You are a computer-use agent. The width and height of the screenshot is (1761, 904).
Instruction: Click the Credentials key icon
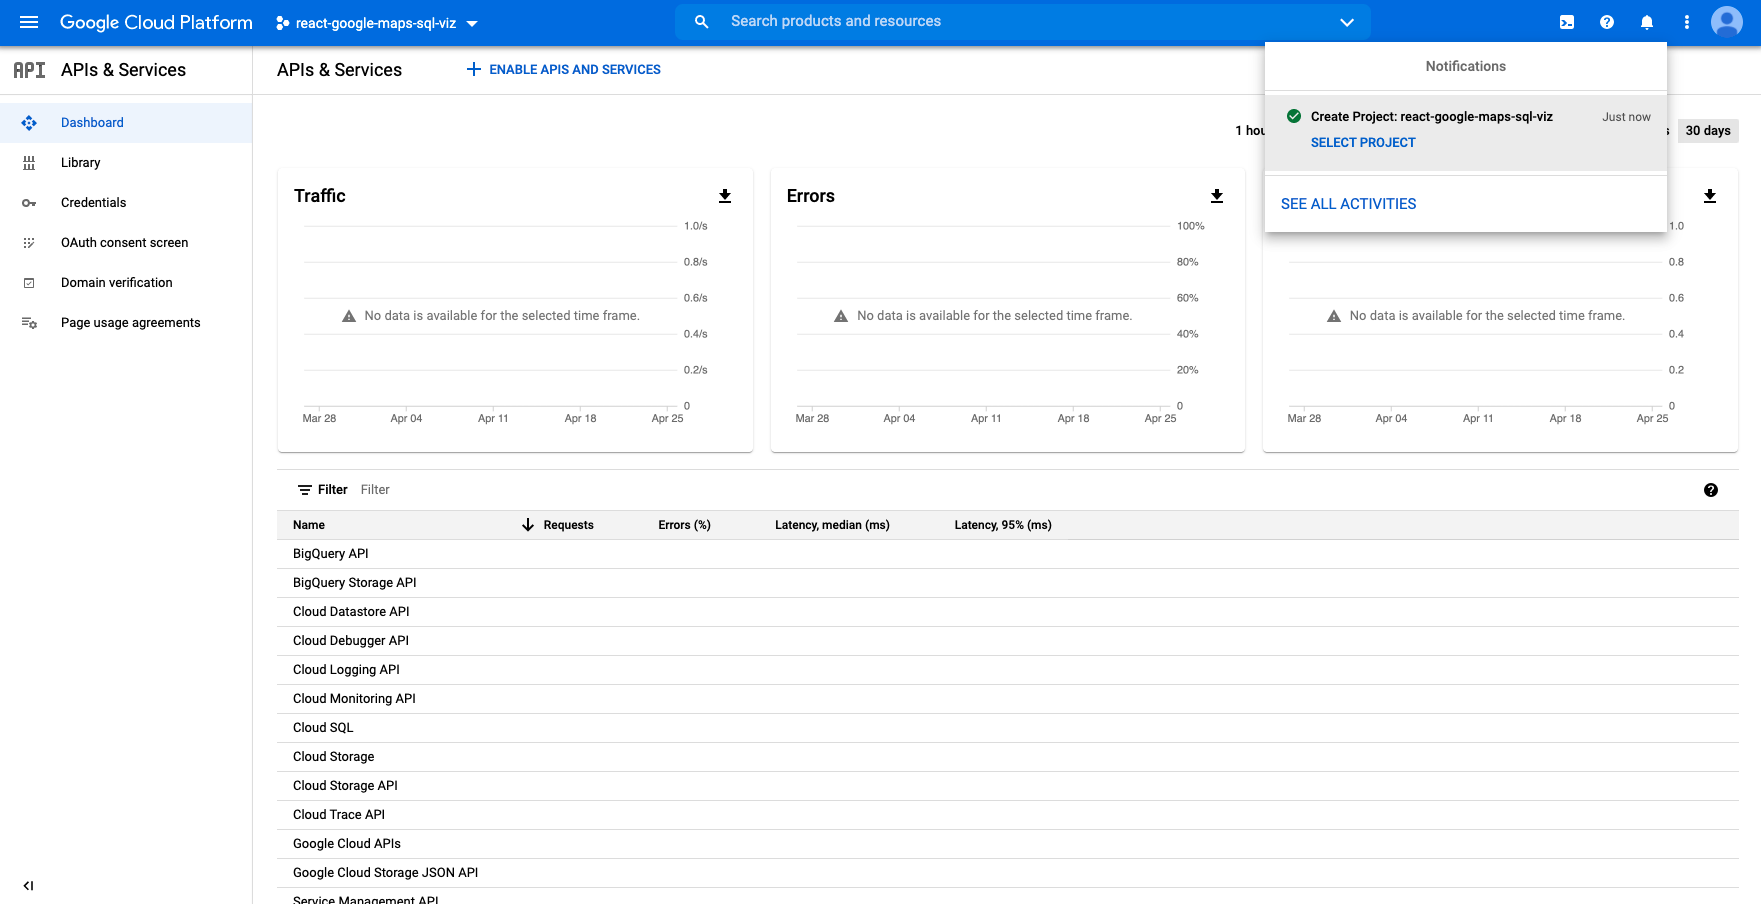pos(29,203)
